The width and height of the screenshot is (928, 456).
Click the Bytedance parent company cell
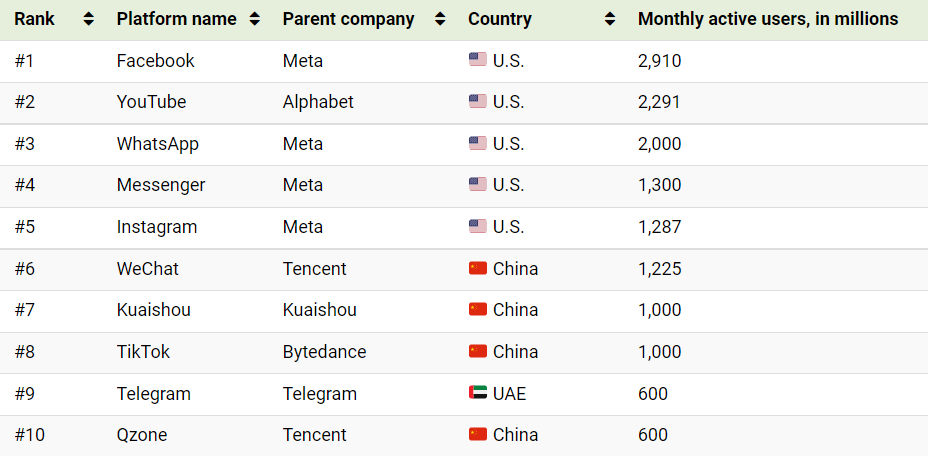point(324,352)
